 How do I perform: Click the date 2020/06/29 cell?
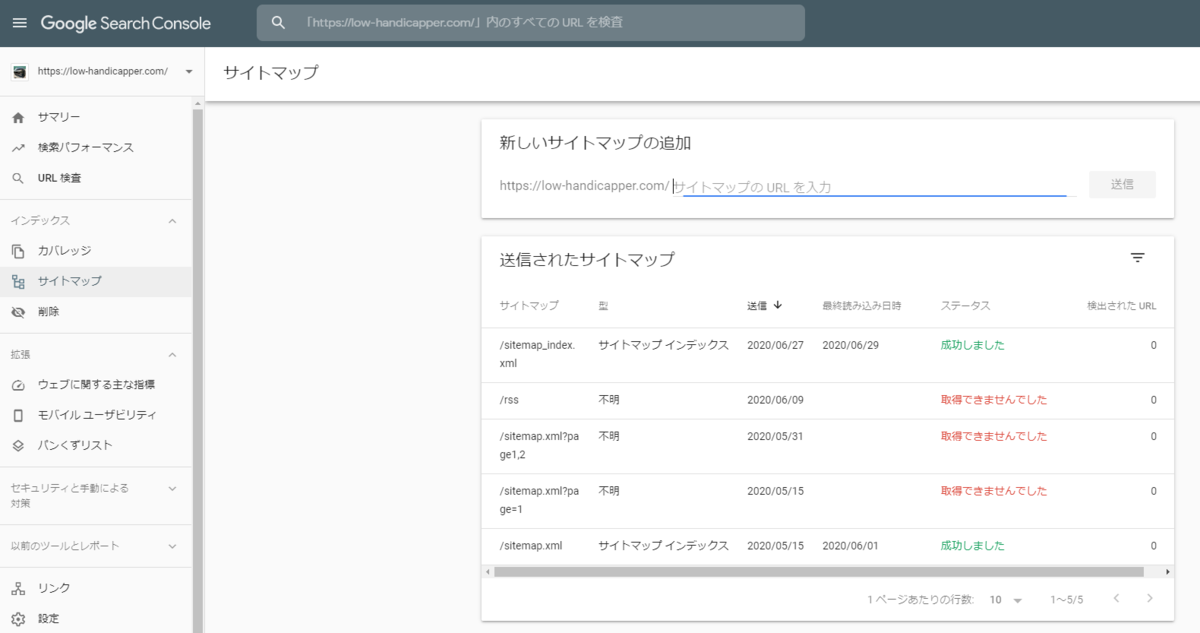(850, 345)
